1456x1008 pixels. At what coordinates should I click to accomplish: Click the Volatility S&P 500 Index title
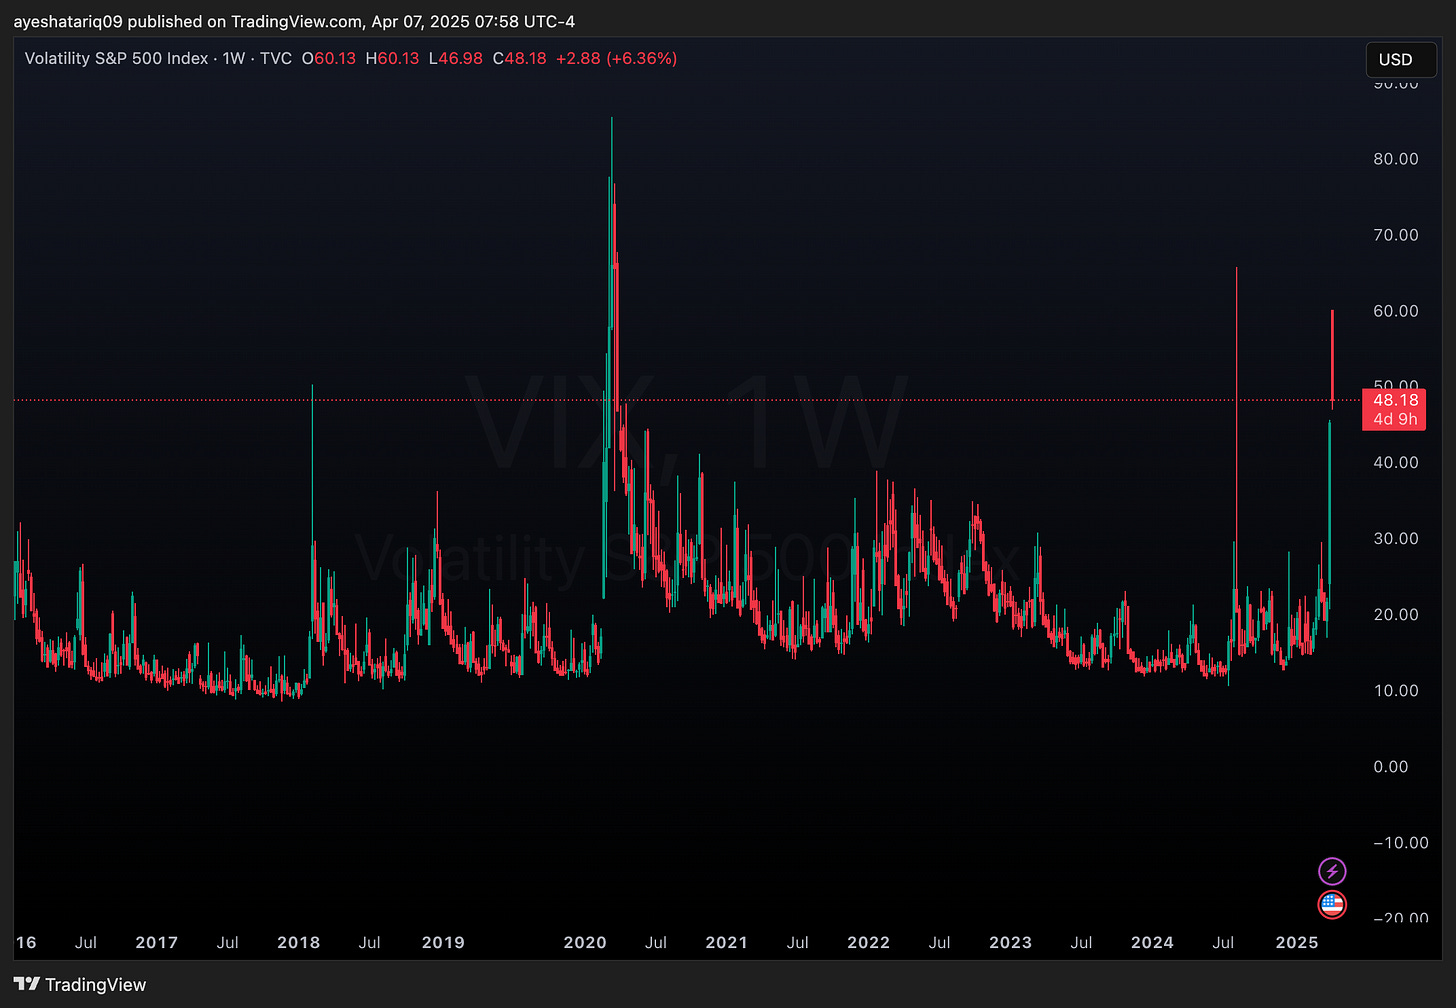[x=117, y=58]
